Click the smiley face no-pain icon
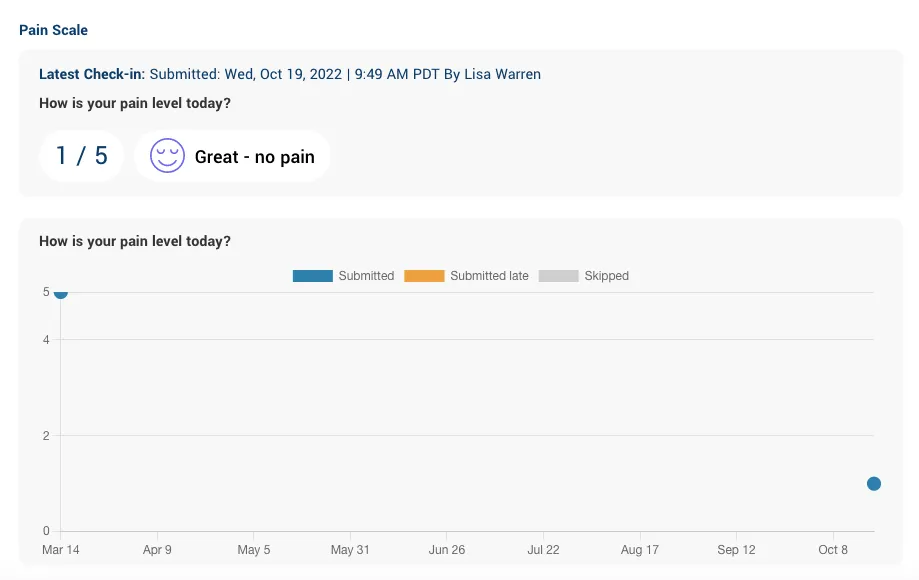The height and width of the screenshot is (580, 919). coord(166,155)
